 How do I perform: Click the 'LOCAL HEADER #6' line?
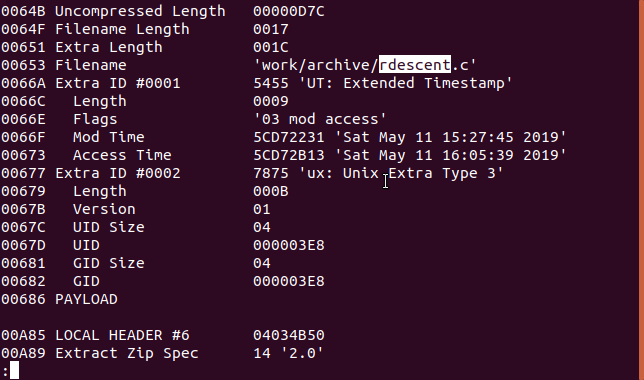pyautogui.click(x=163, y=335)
